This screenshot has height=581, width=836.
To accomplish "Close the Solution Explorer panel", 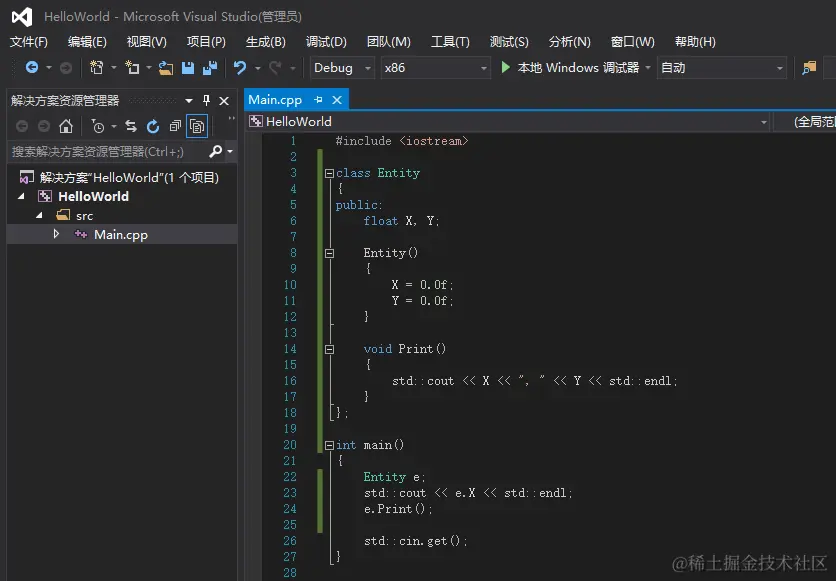I will pyautogui.click(x=224, y=101).
